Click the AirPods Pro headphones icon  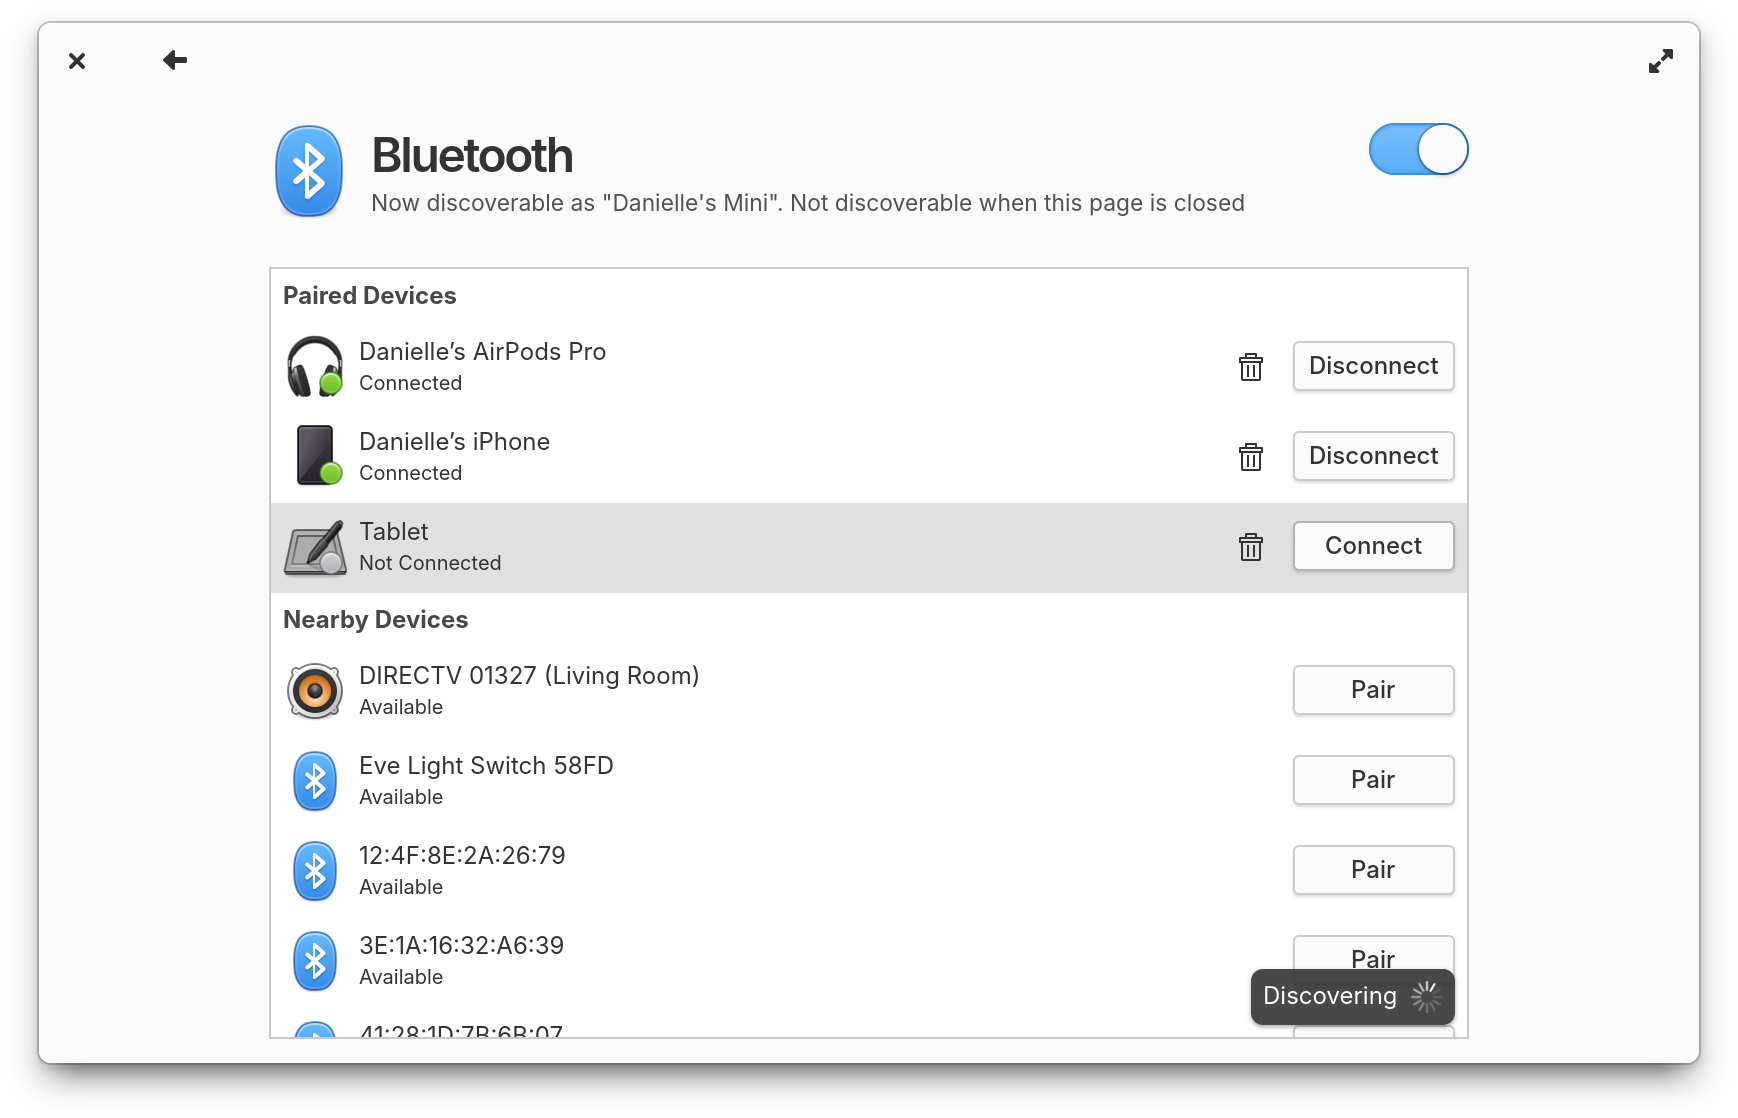click(315, 366)
